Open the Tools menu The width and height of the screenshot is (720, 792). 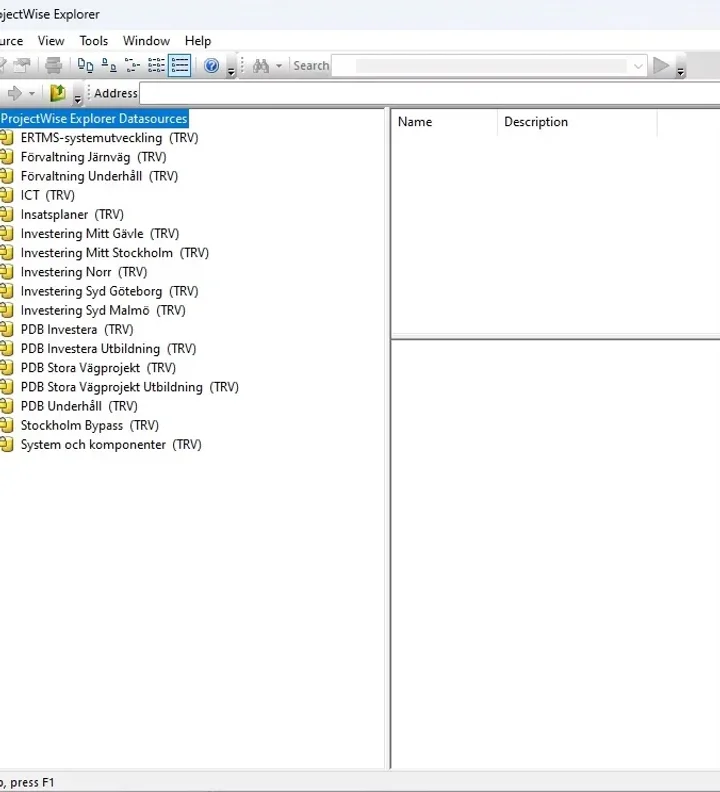tap(93, 41)
